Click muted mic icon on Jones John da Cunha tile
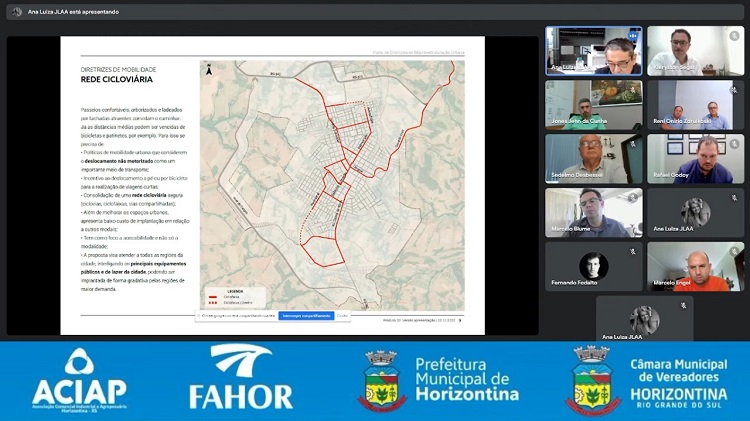The image size is (750, 421). 634,88
